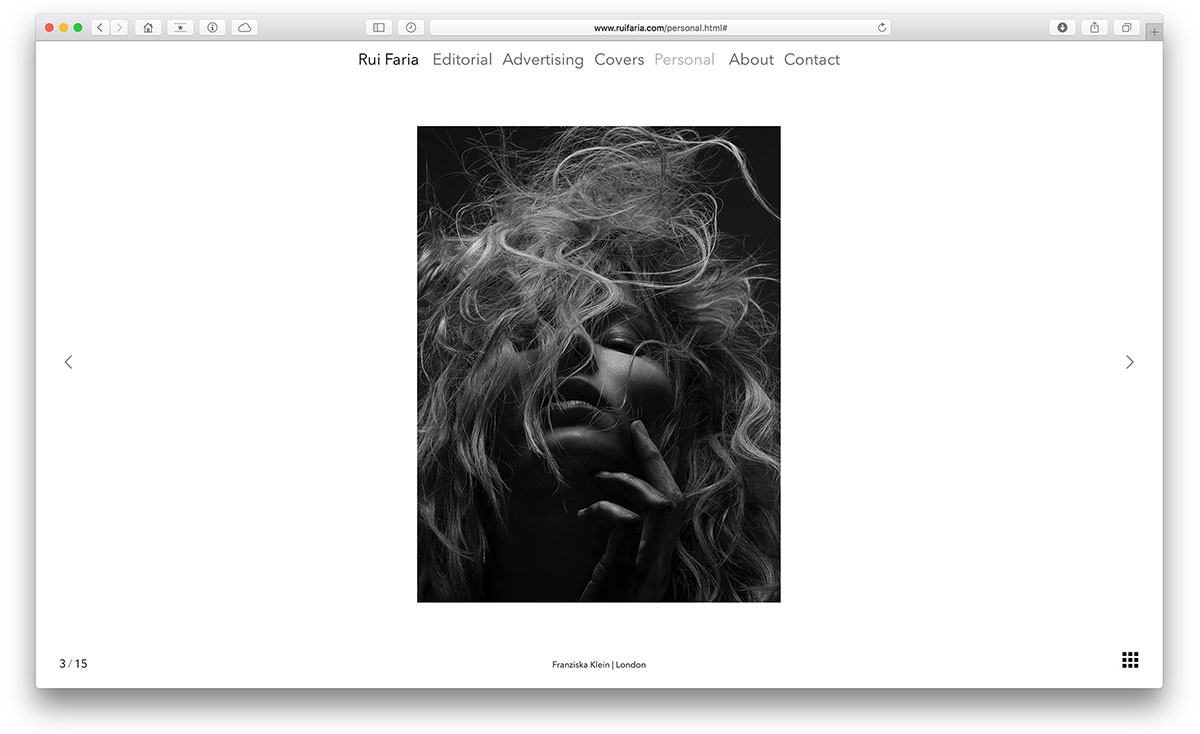Open the Advertising section
This screenshot has width=1200, height=734.
coord(543,60)
